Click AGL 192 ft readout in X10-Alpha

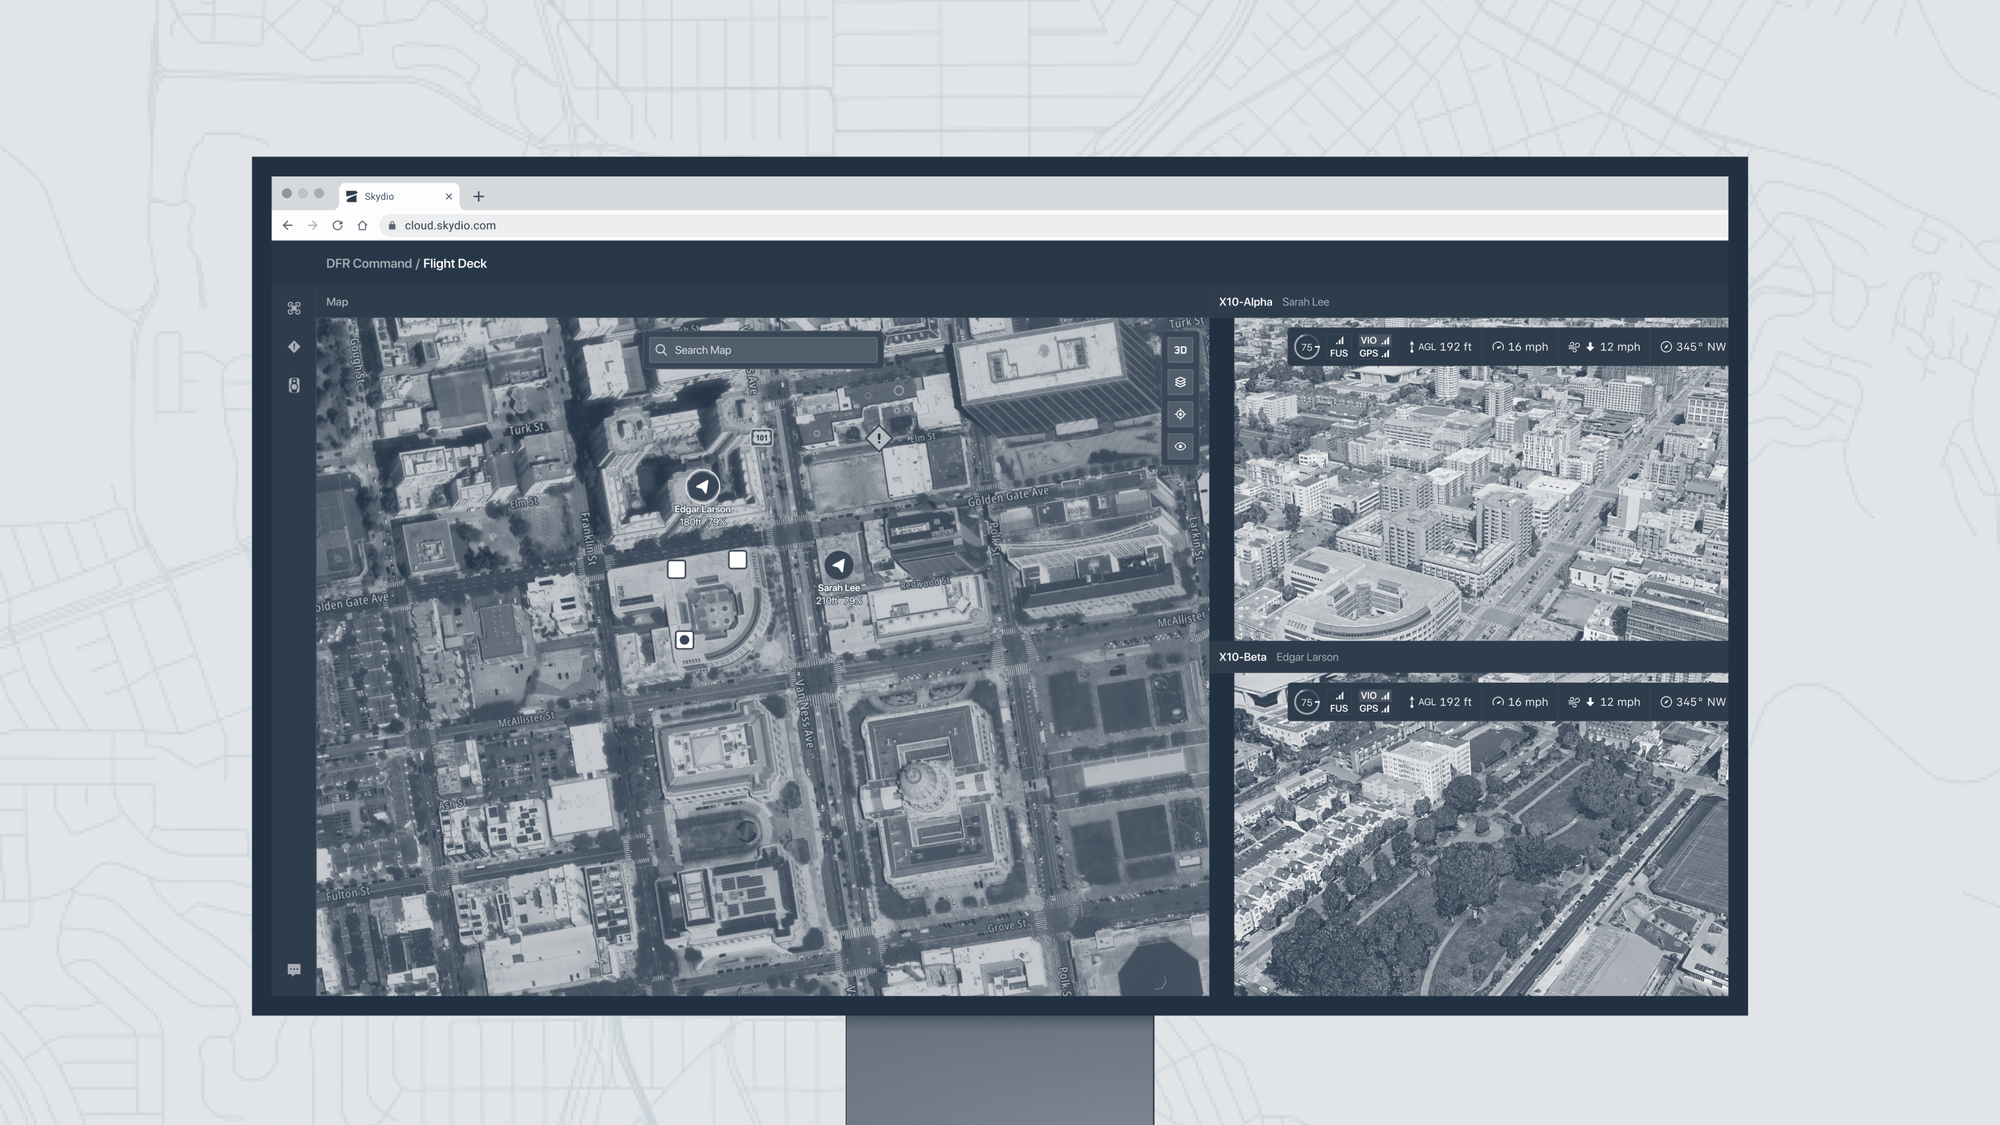click(x=1440, y=347)
